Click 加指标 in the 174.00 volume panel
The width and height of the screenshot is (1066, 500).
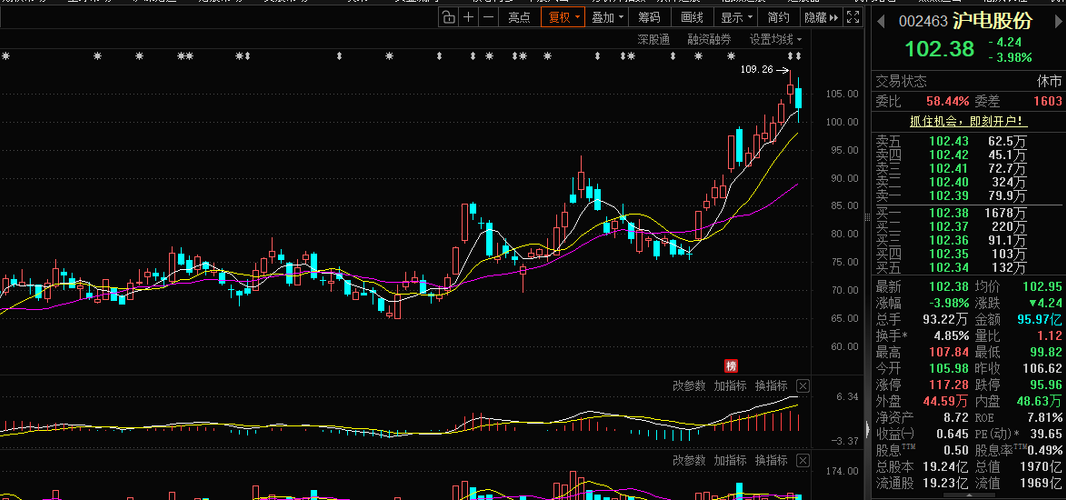pos(730,461)
